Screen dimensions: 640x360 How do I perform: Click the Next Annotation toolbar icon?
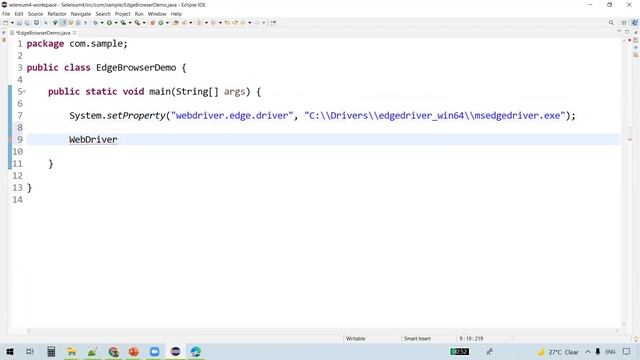200,23
